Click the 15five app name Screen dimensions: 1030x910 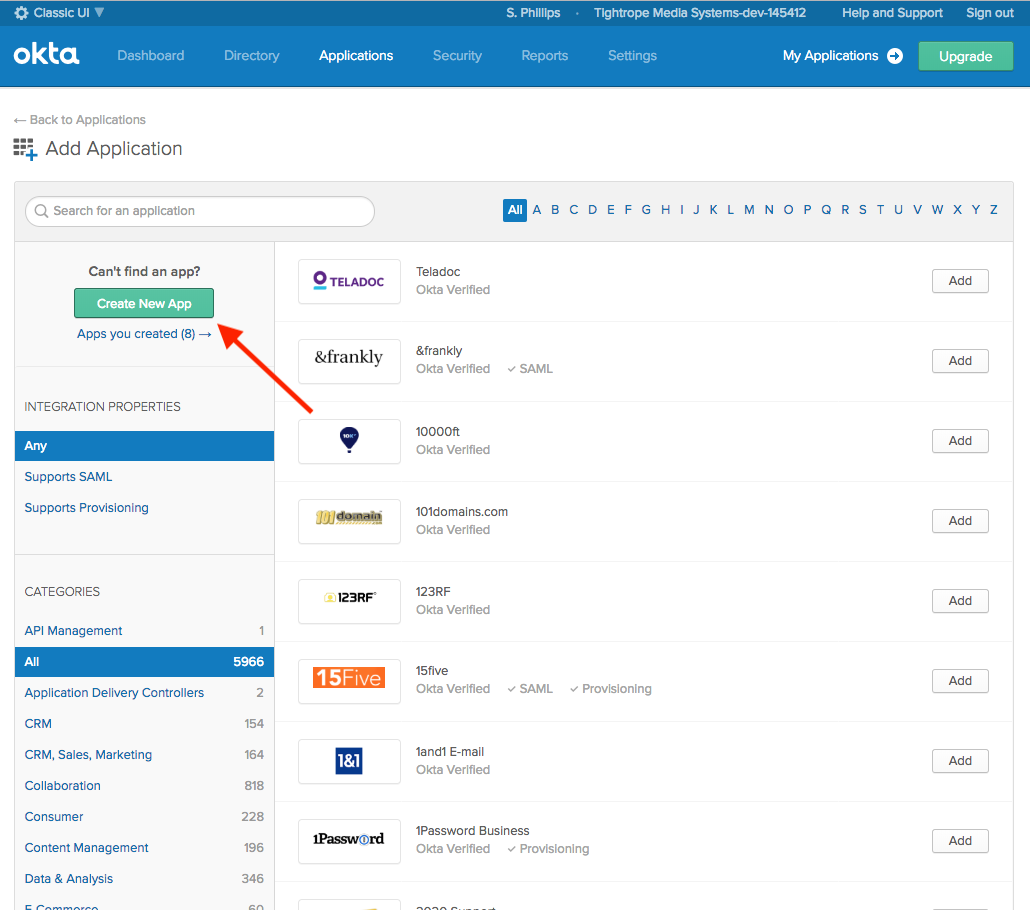[x=432, y=671]
